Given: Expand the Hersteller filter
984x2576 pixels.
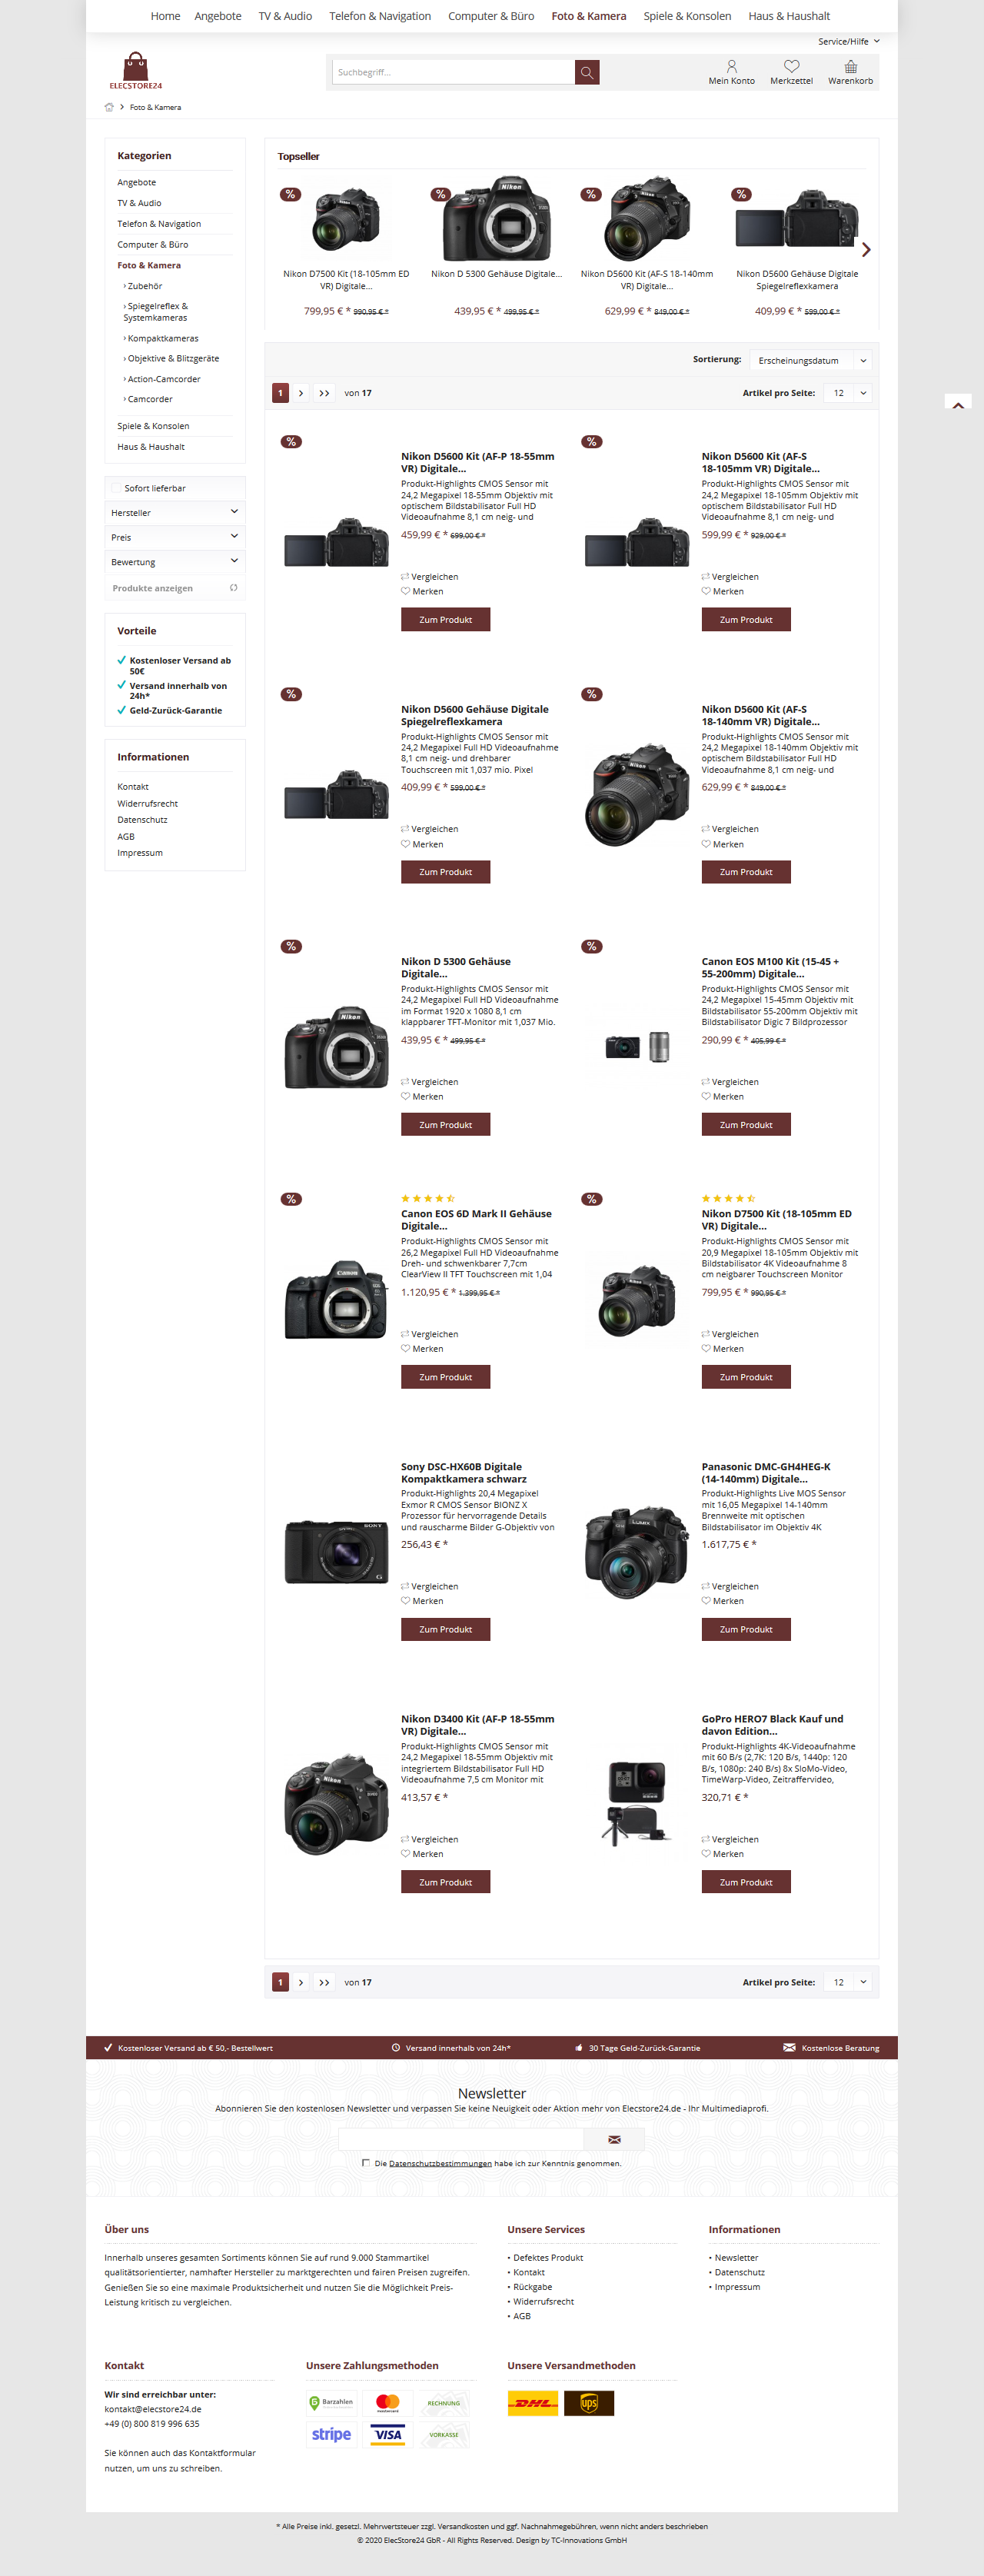Looking at the screenshot, I should pos(175,512).
